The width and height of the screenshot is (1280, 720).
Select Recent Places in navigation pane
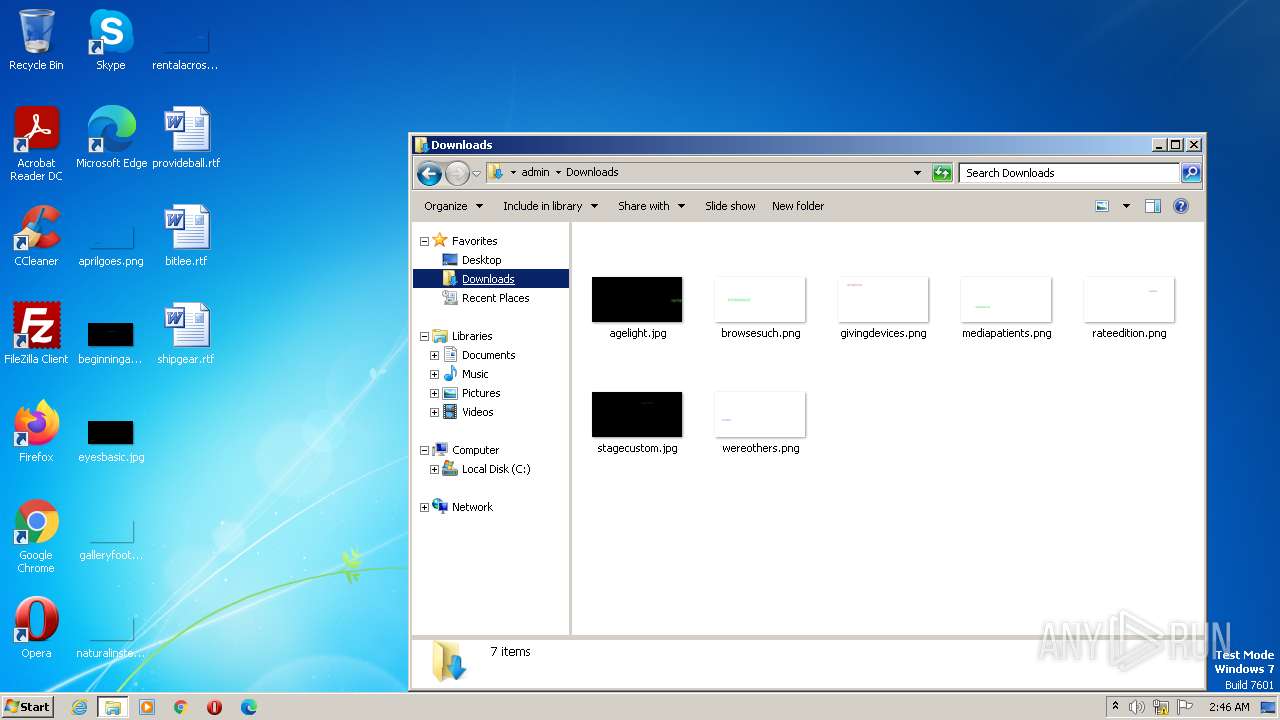tap(495, 298)
